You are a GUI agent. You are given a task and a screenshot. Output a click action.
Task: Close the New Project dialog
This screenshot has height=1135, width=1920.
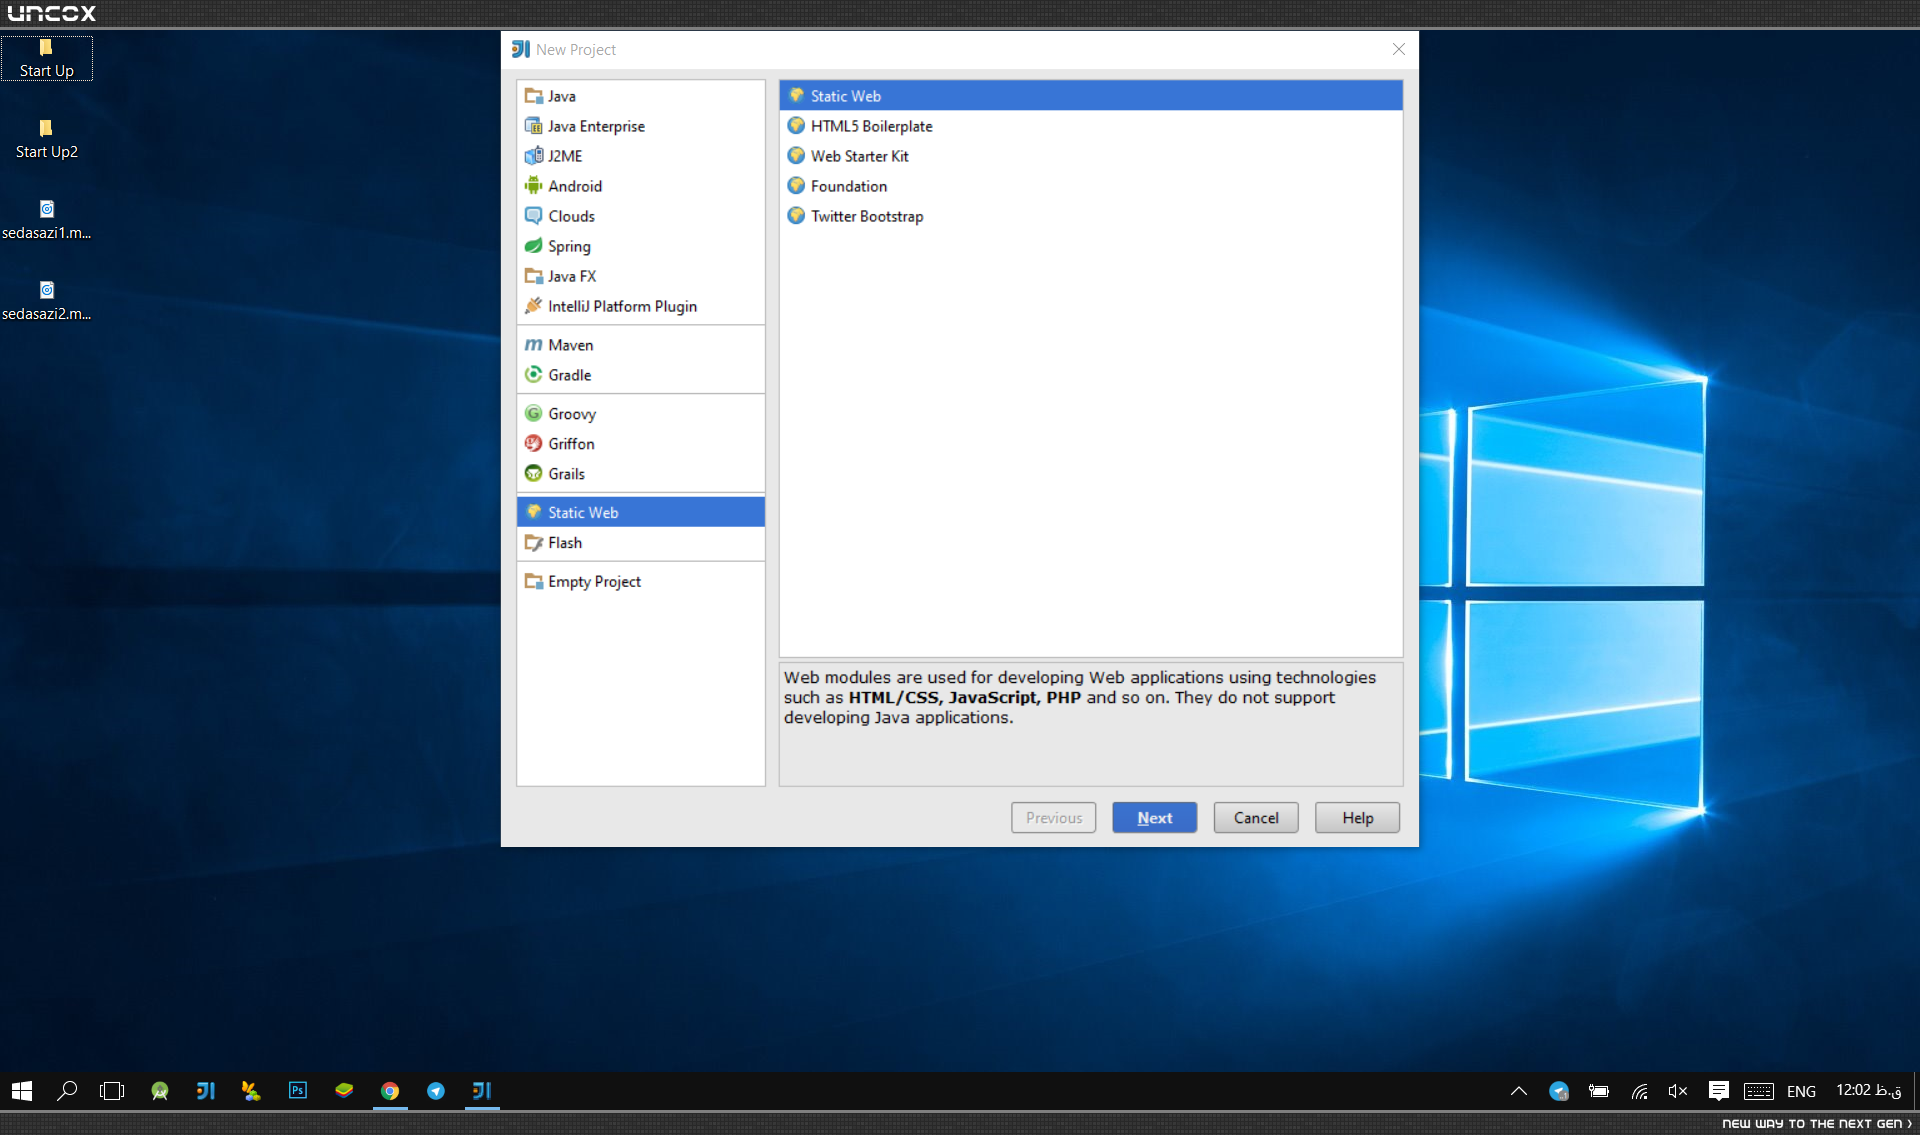coord(1399,49)
